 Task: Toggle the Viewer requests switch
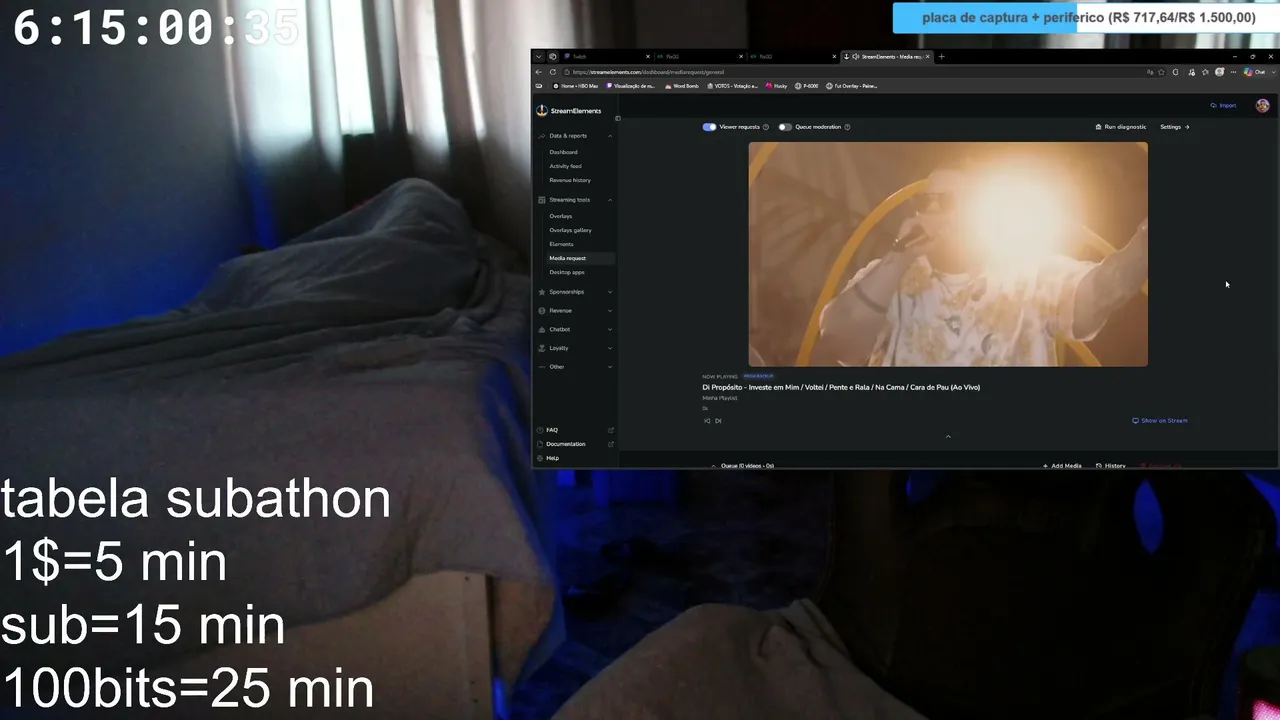pos(710,127)
